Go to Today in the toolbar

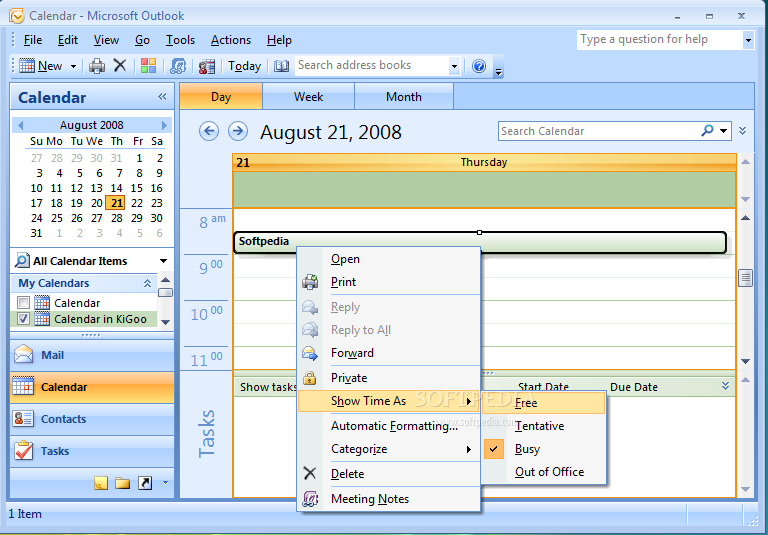(244, 66)
